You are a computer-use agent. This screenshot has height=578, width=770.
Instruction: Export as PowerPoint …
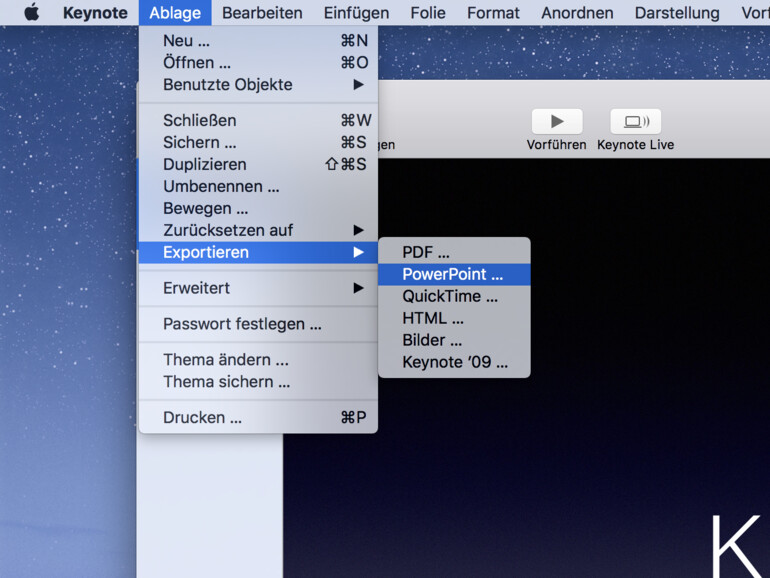pyautogui.click(x=454, y=275)
